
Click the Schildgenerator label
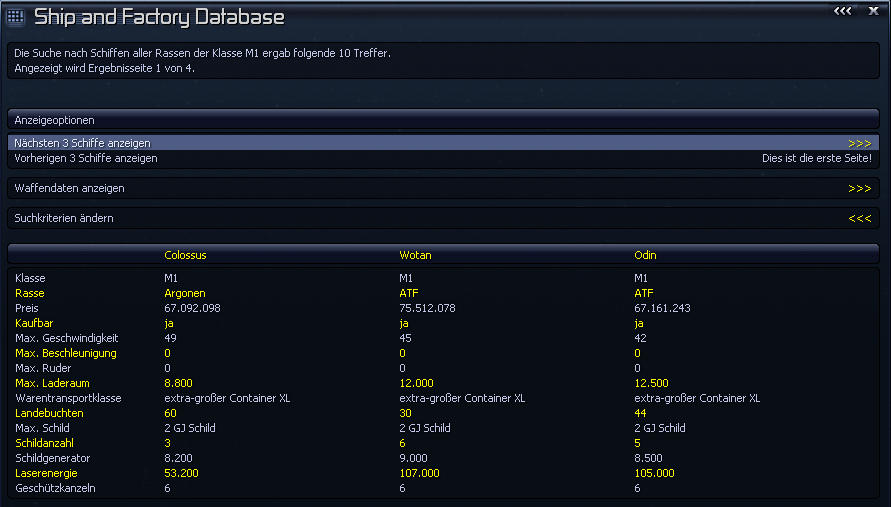[53, 458]
